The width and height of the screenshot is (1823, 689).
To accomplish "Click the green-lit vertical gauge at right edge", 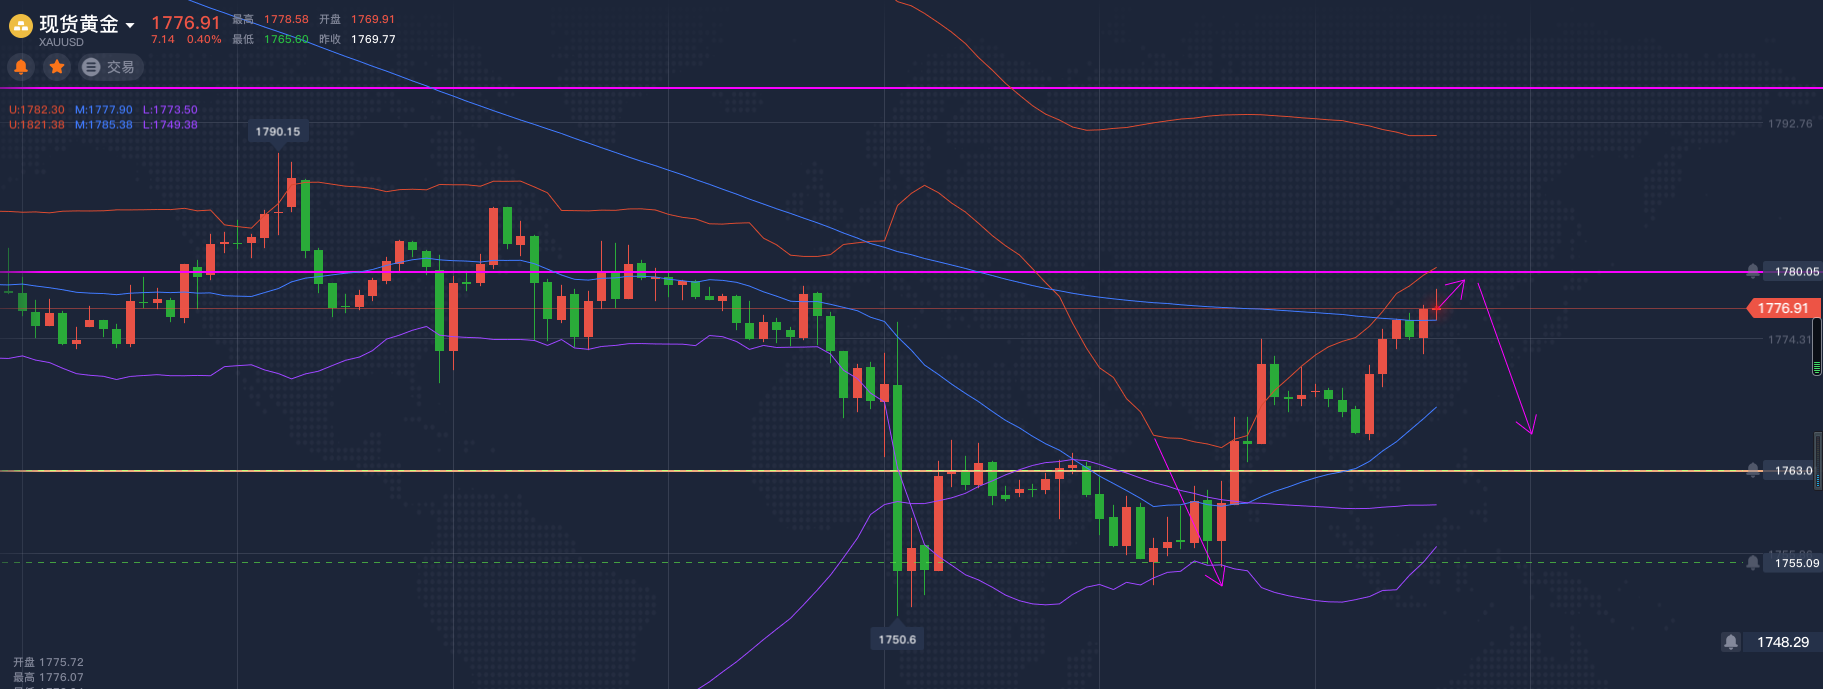I will (x=1817, y=346).
